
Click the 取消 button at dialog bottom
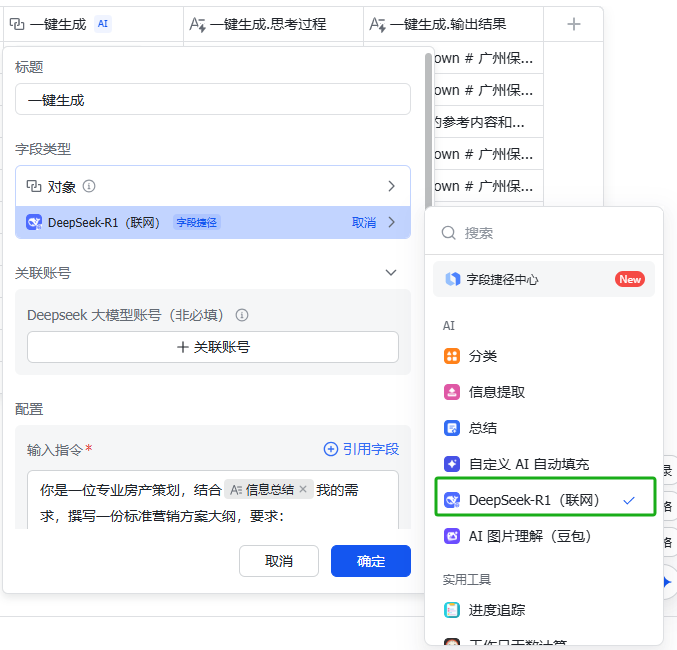(279, 561)
